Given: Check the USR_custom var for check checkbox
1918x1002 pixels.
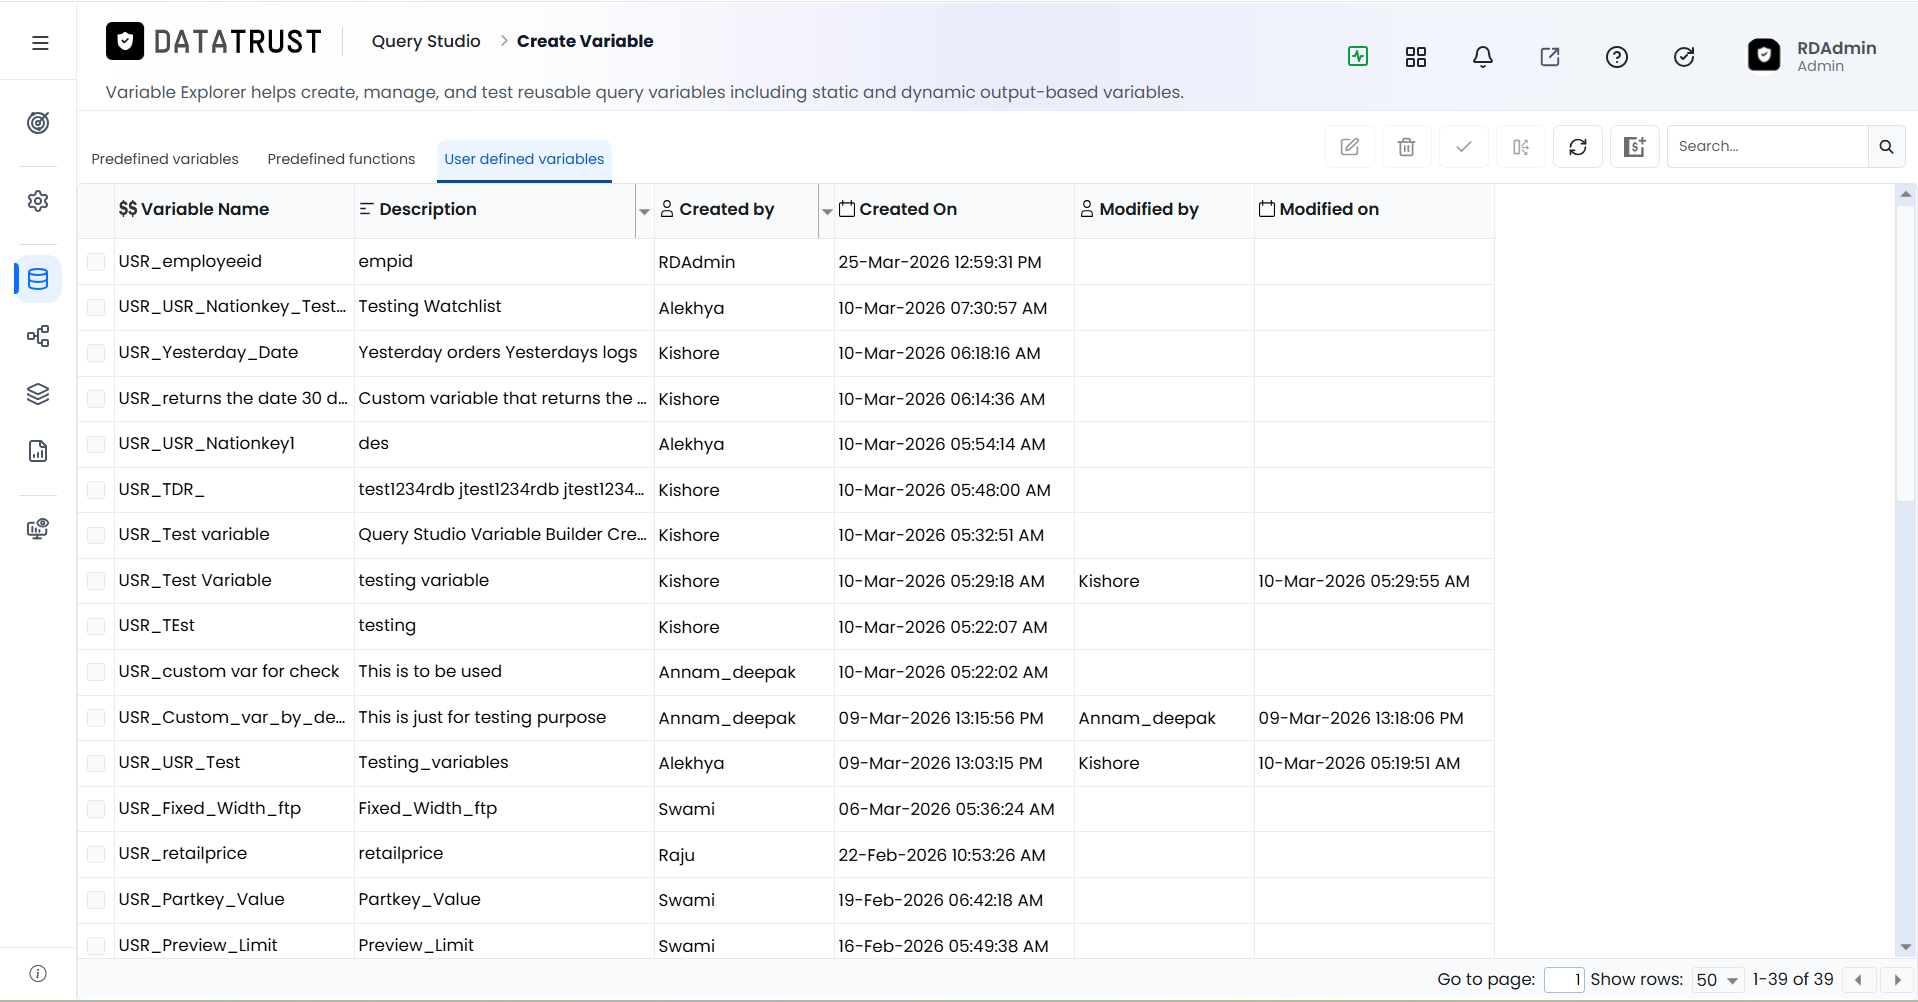Looking at the screenshot, I should click(x=96, y=672).
